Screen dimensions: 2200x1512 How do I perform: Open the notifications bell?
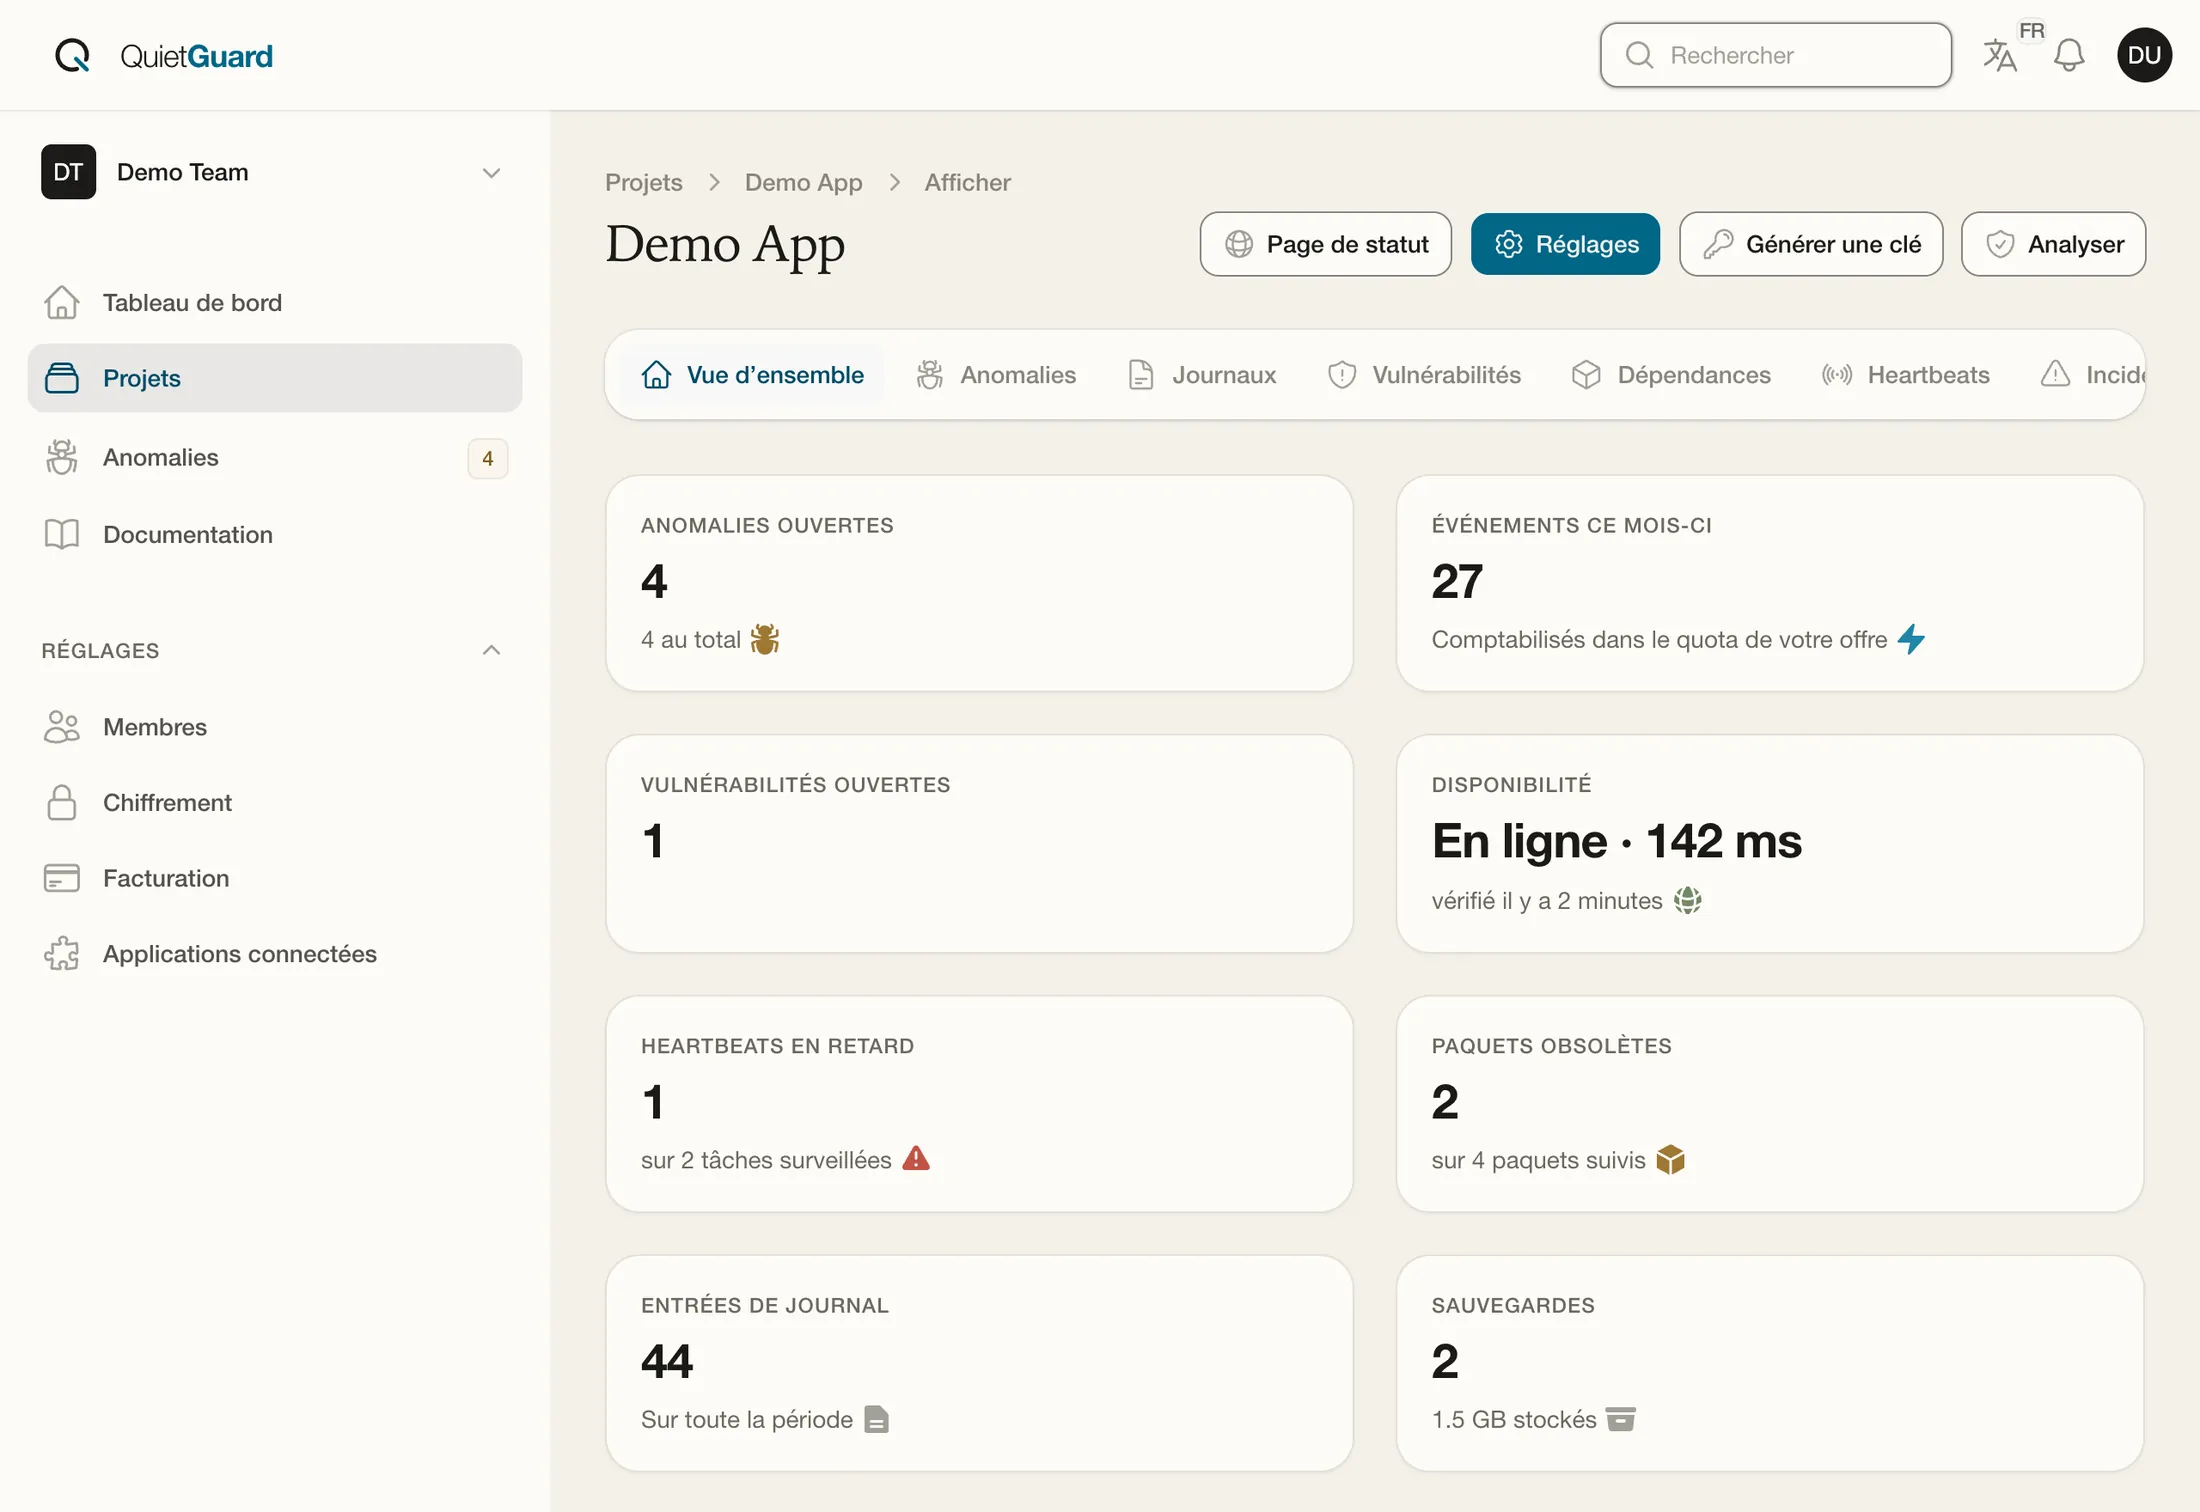point(2069,55)
